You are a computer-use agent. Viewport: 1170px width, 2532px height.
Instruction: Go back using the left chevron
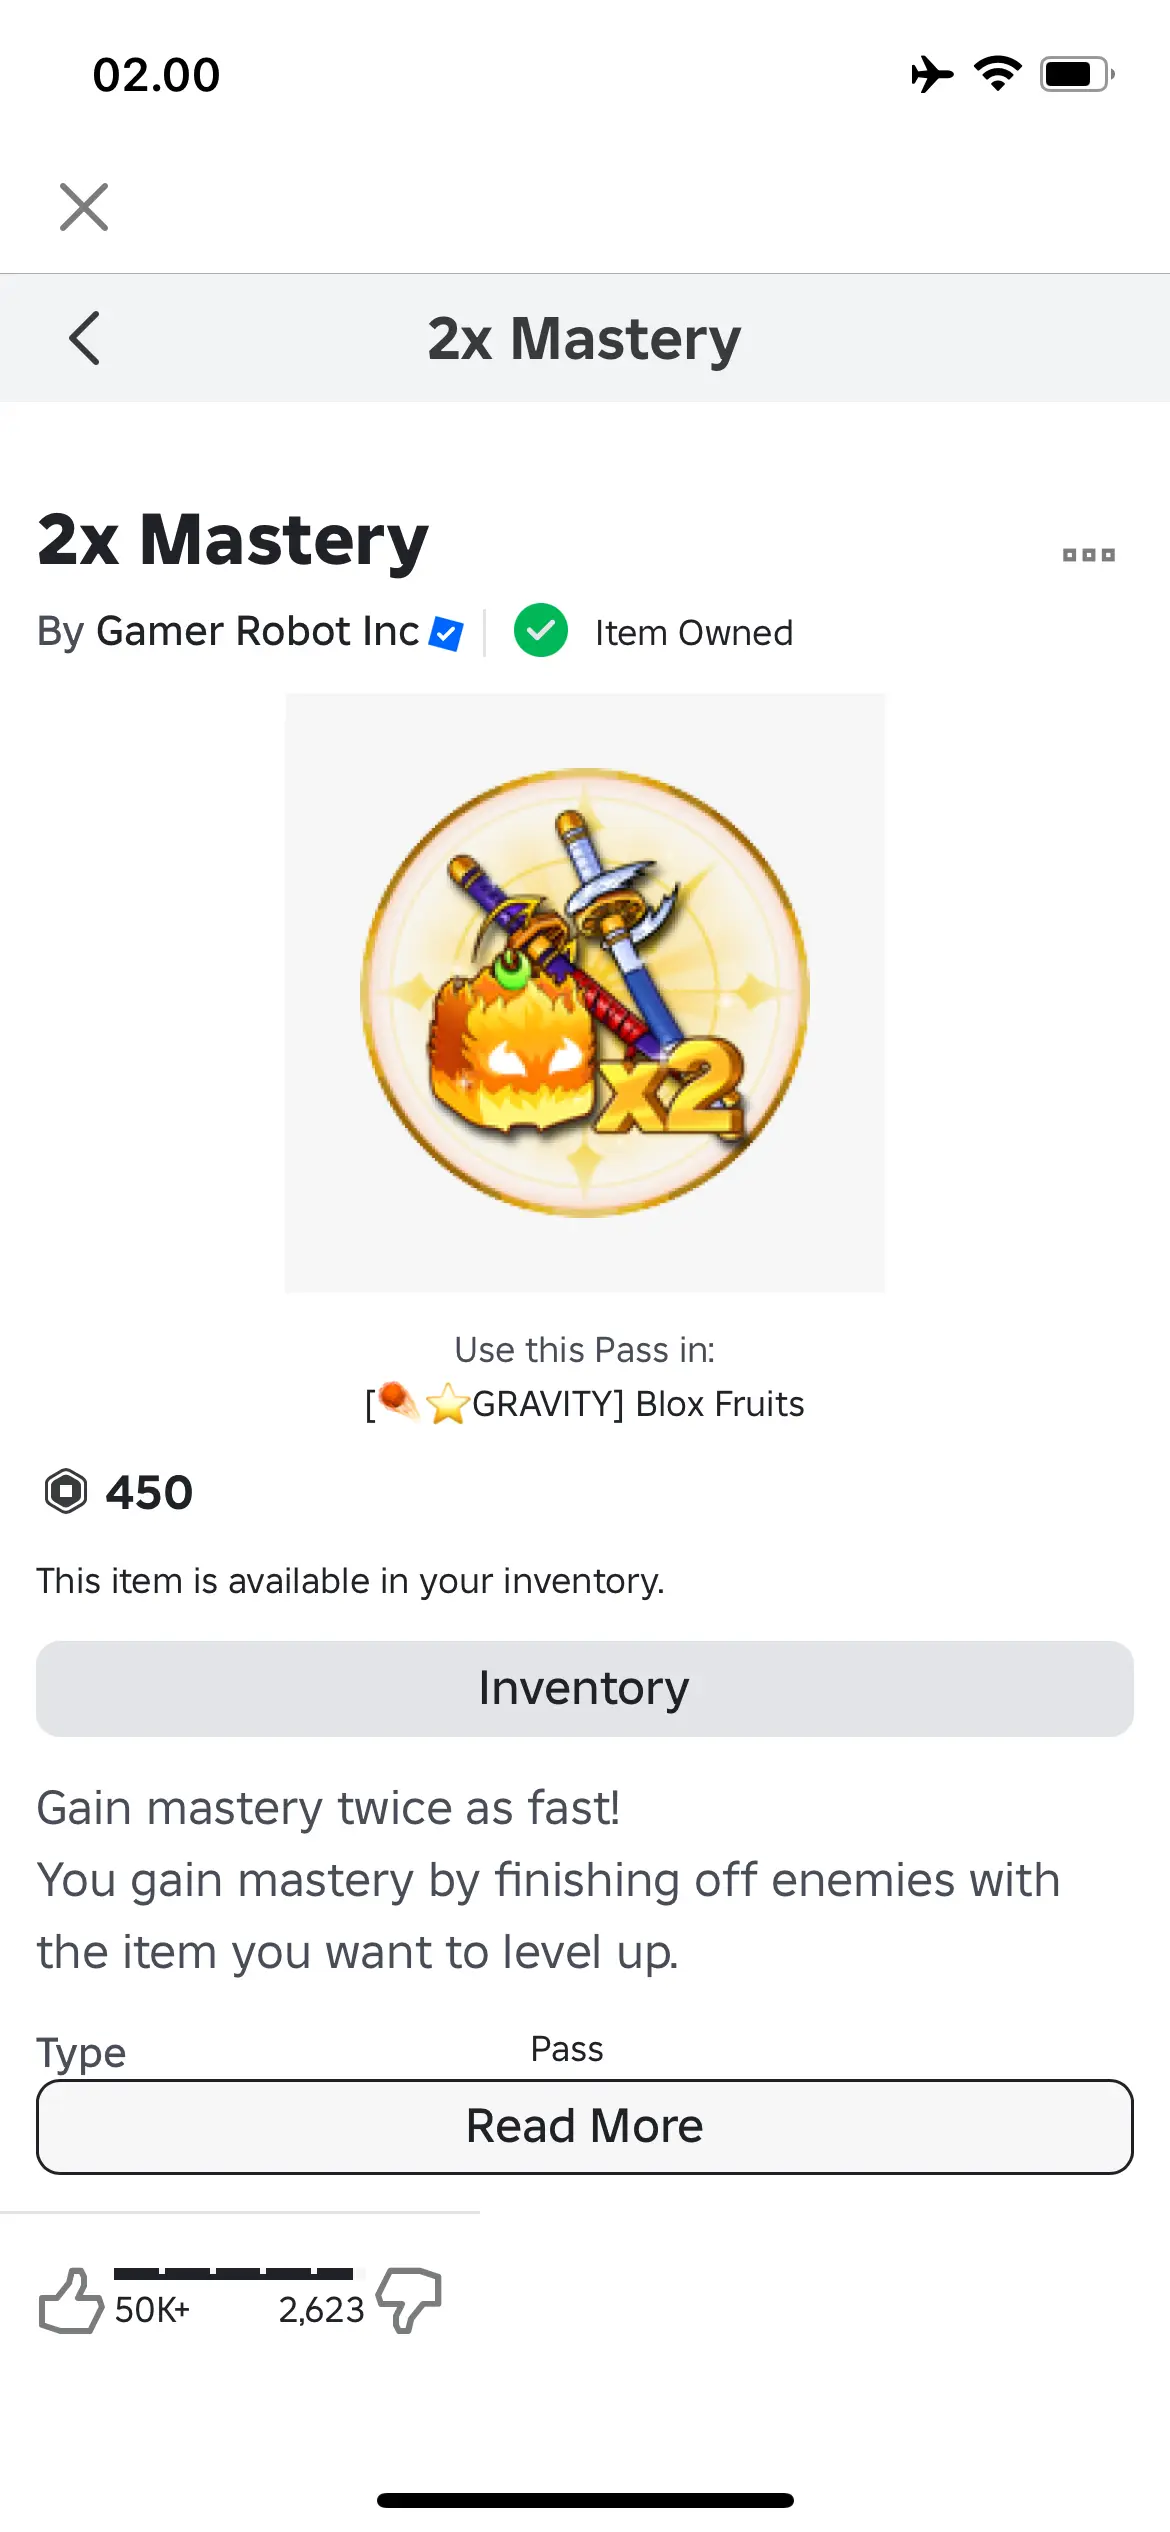point(85,338)
